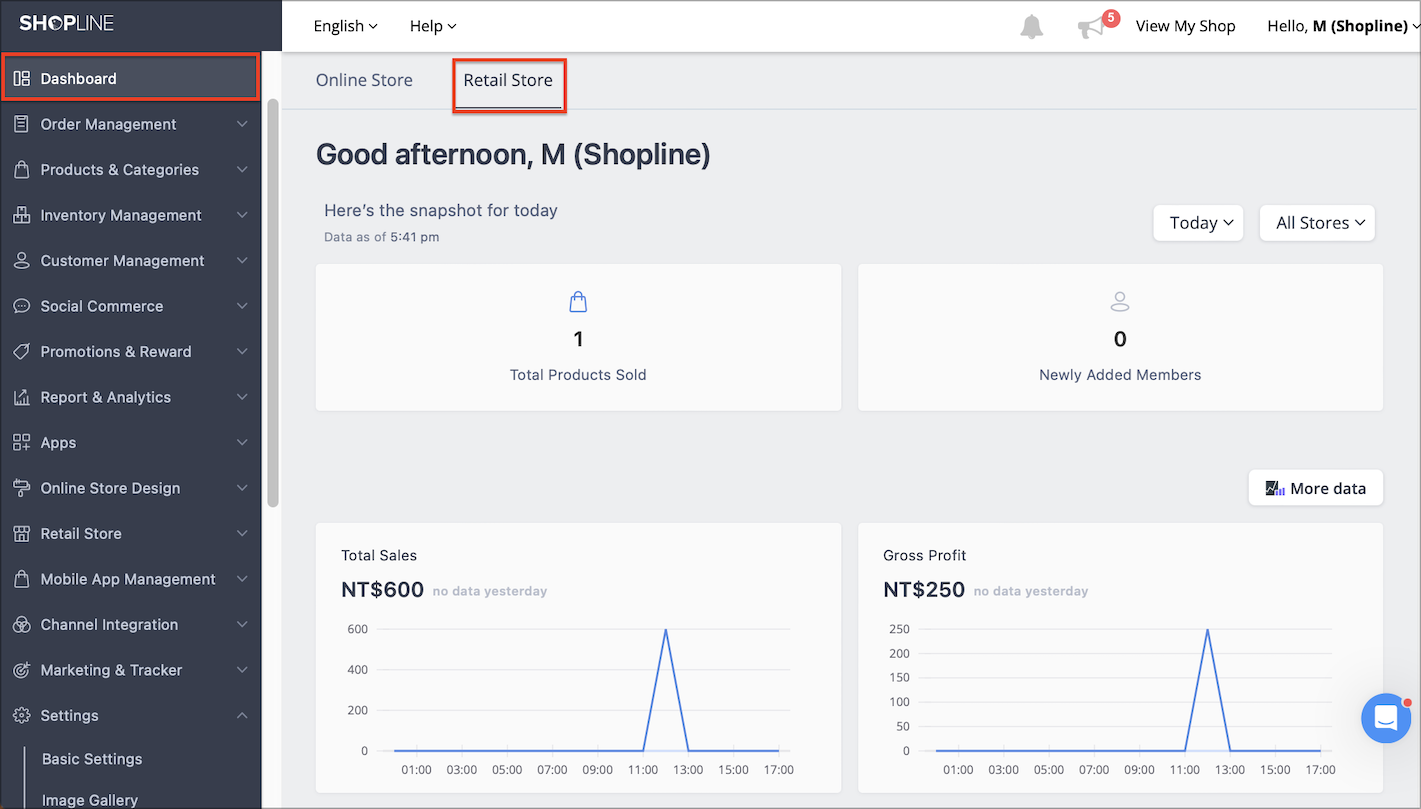Open Basic Settings submenu item

(92, 759)
